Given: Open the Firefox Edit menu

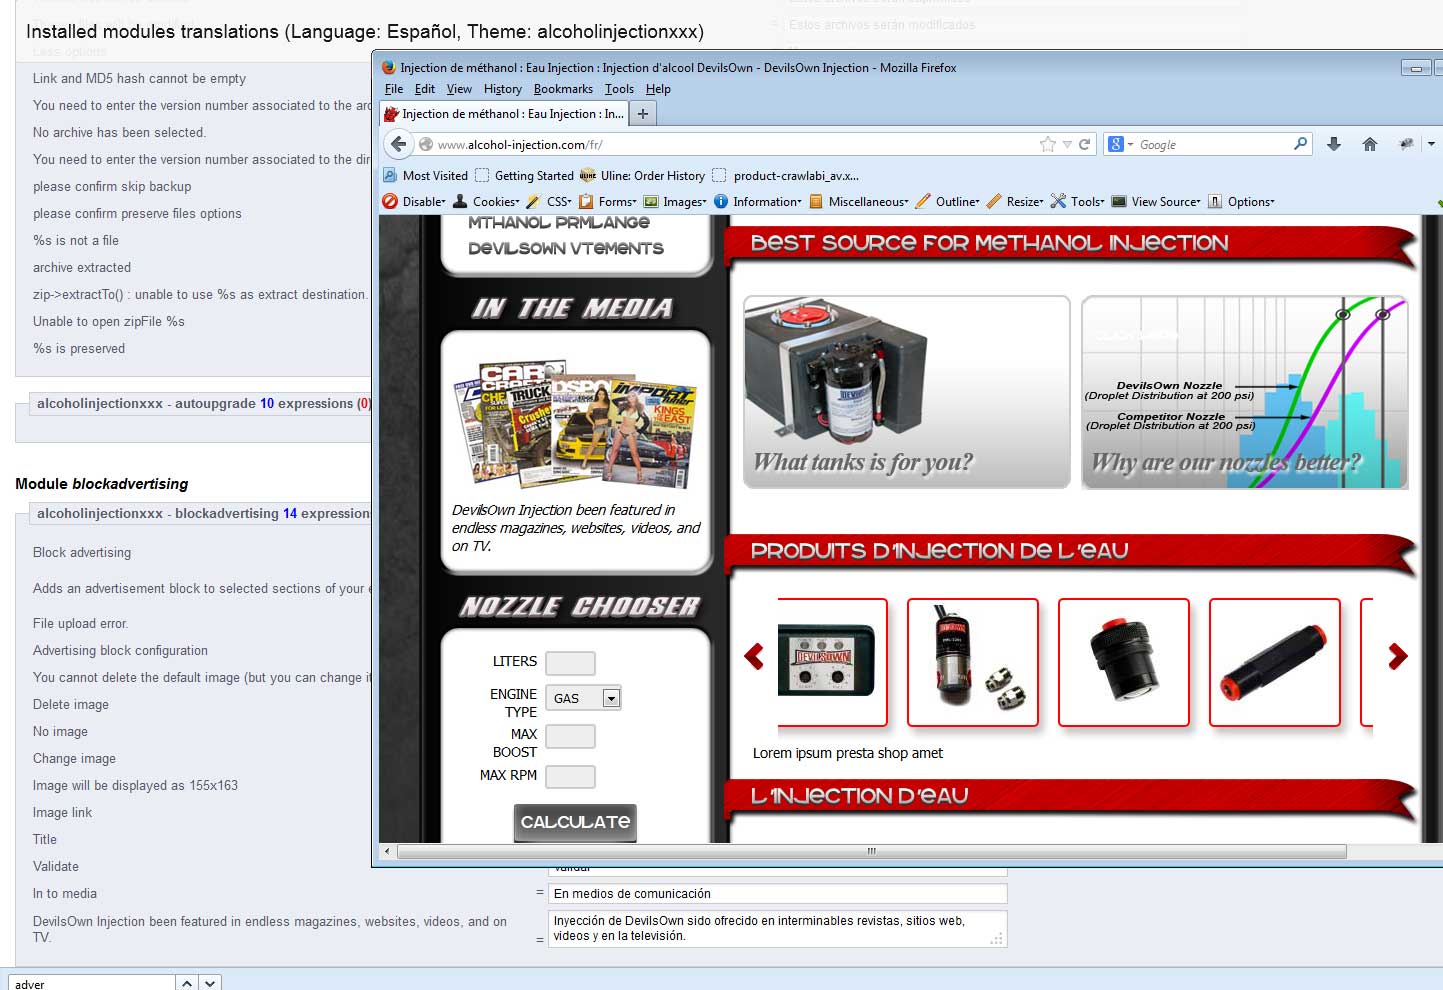Looking at the screenshot, I should (x=425, y=89).
